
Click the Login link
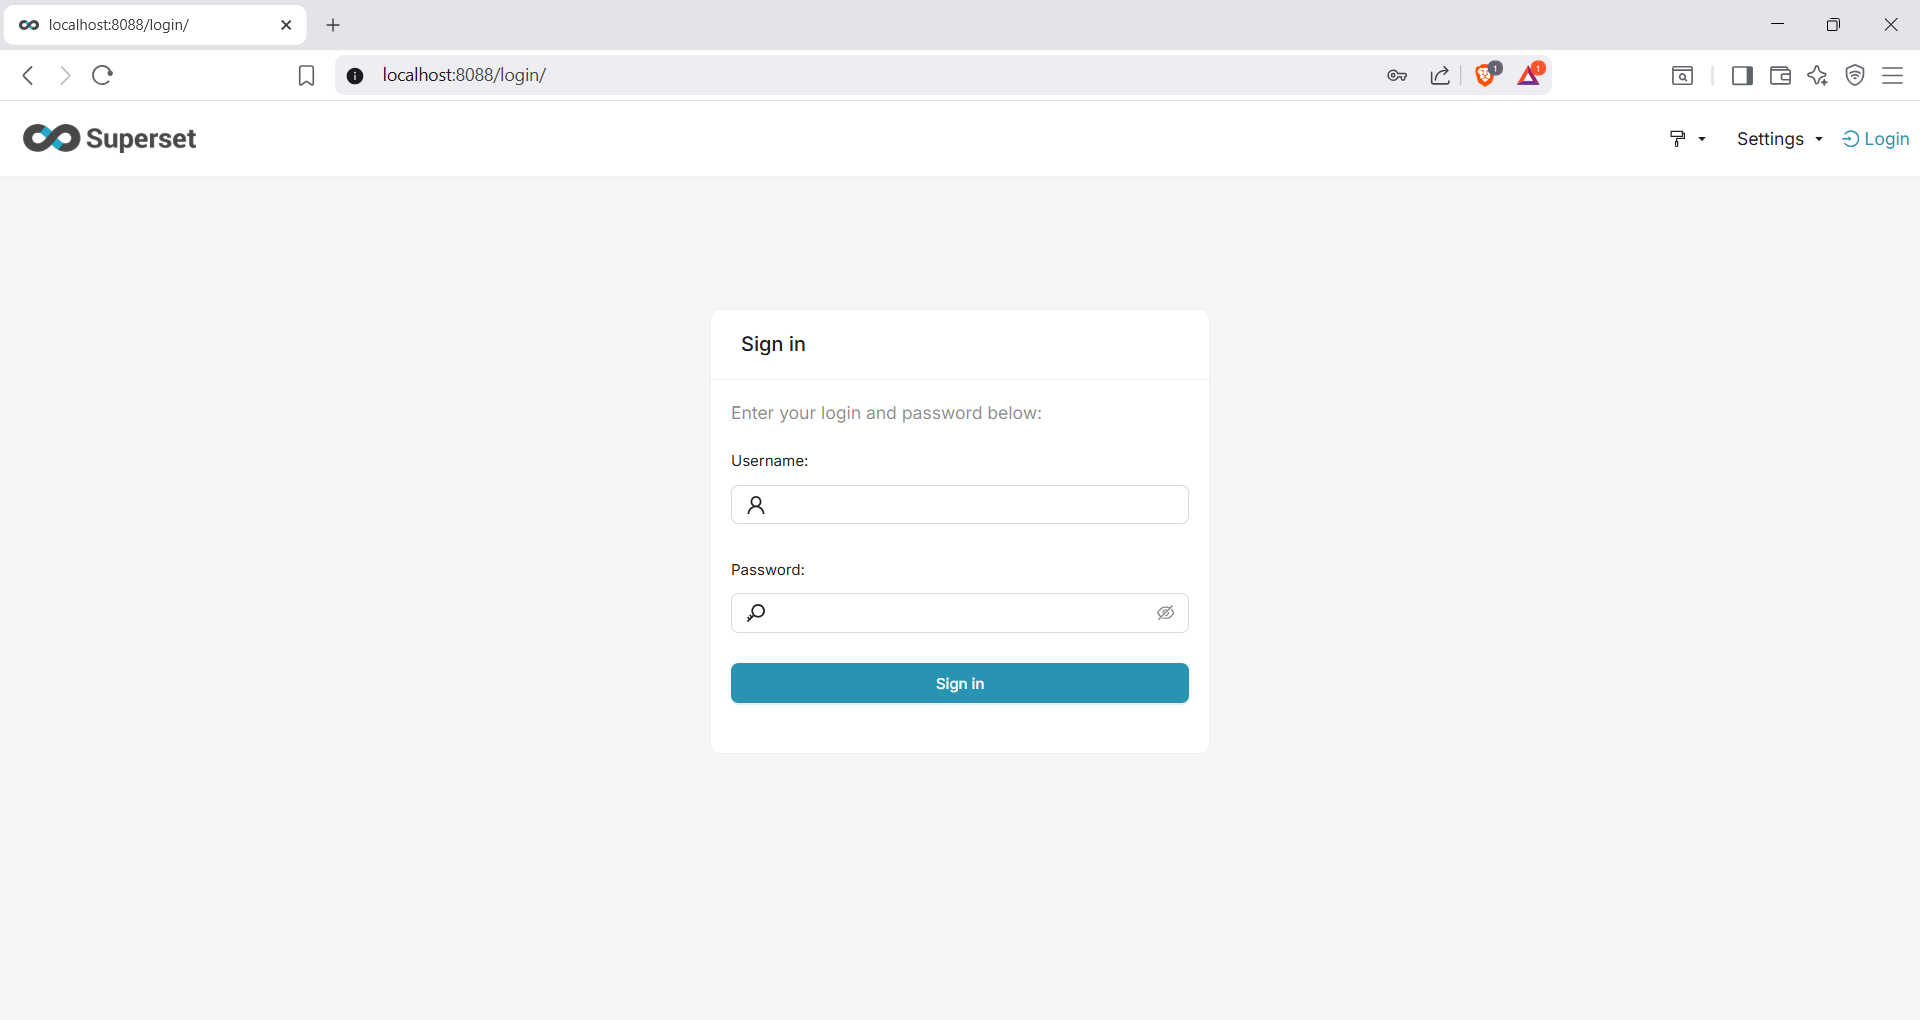pyautogui.click(x=1876, y=139)
